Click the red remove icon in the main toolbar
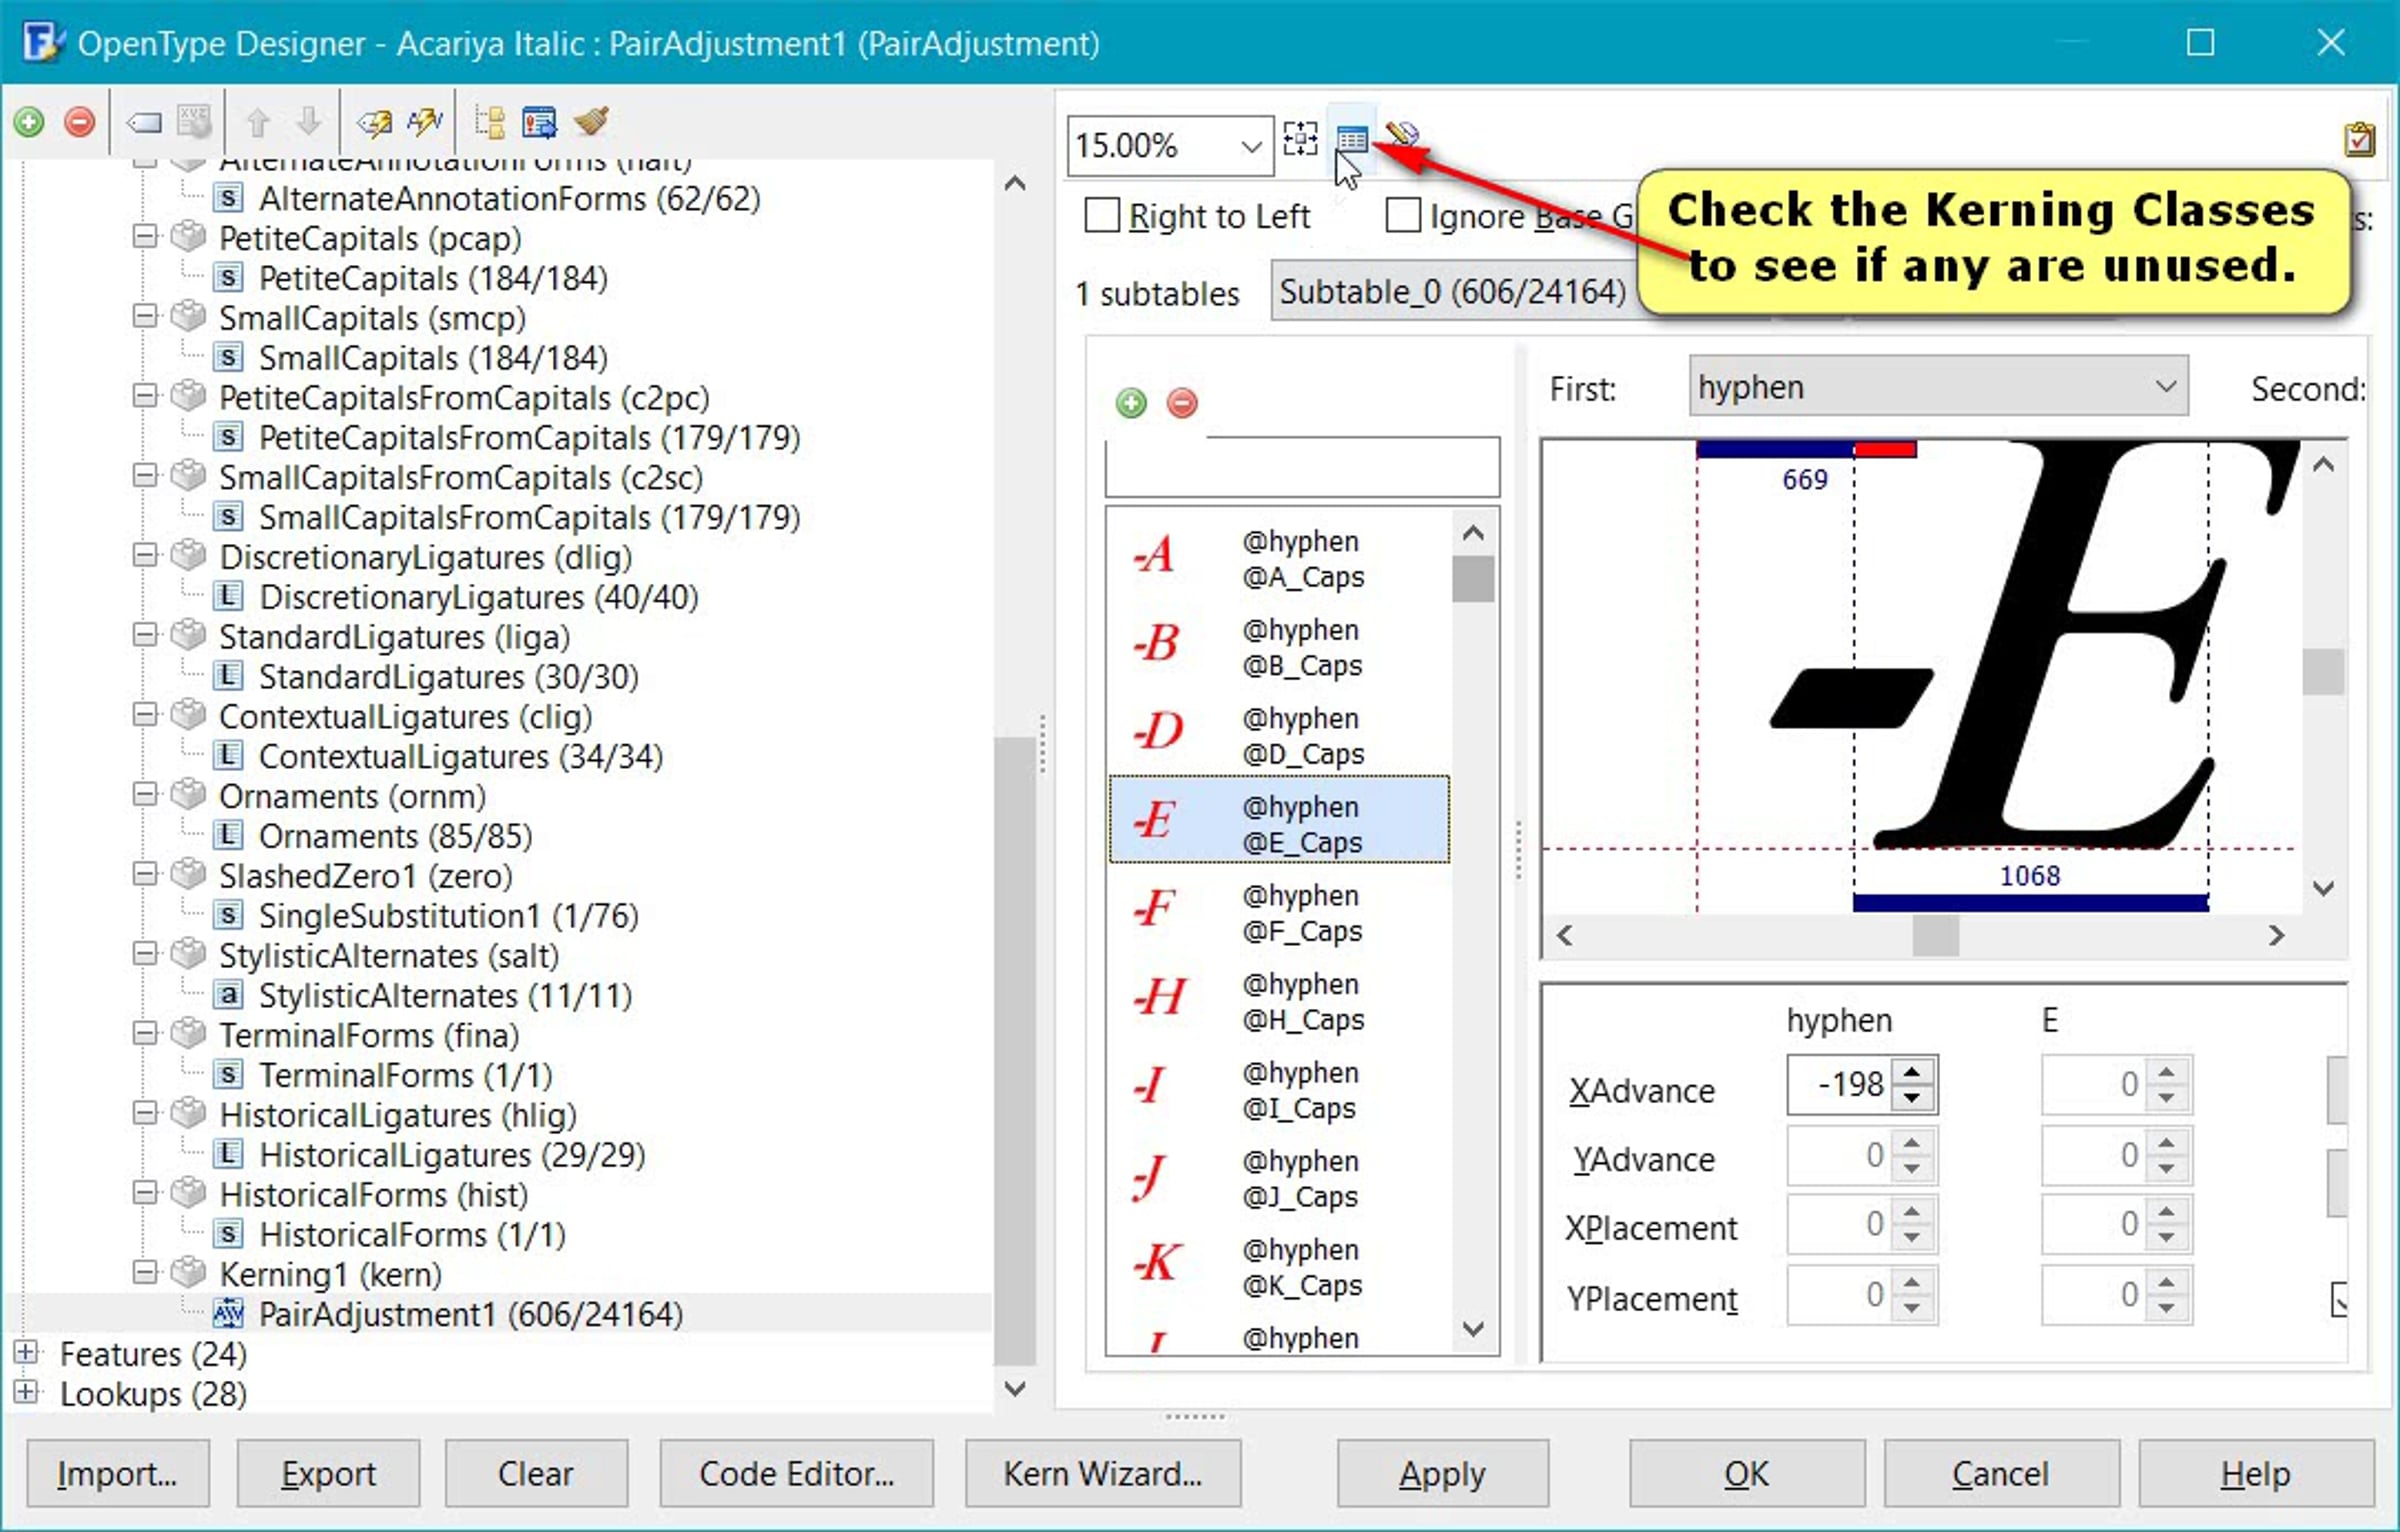This screenshot has height=1532, width=2400. click(80, 122)
